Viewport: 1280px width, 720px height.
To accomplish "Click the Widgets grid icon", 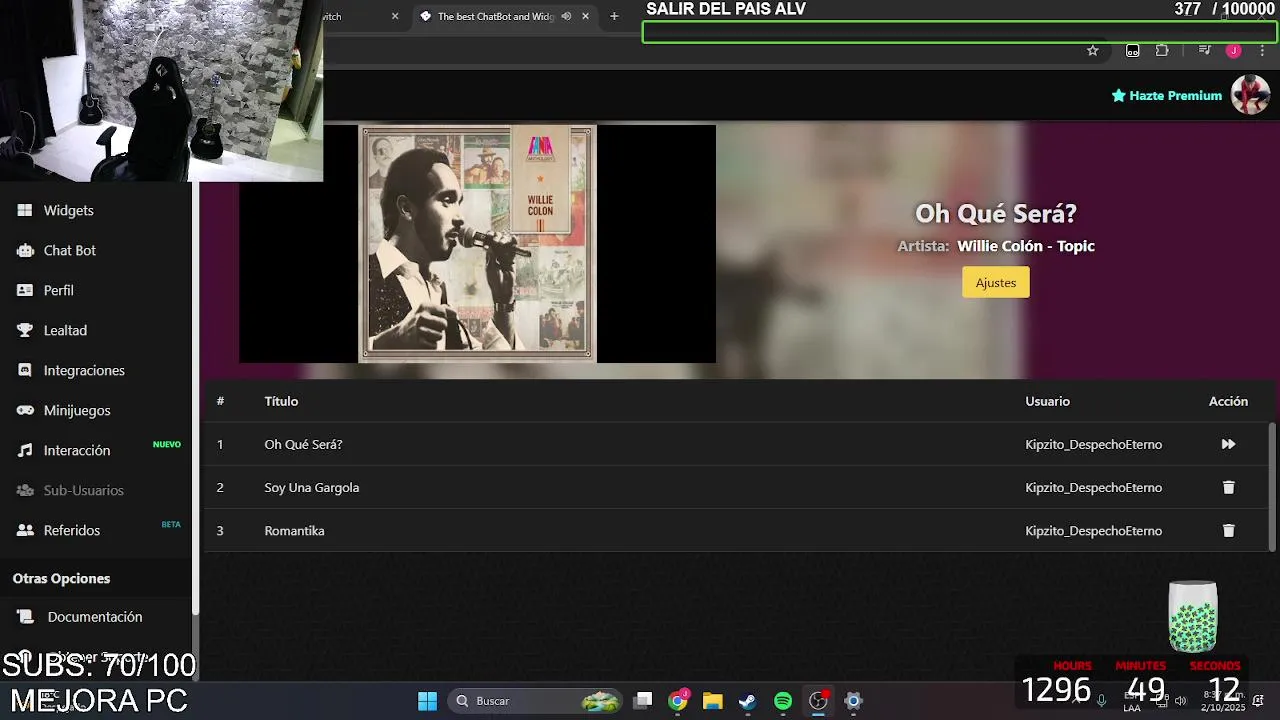I will [x=25, y=210].
